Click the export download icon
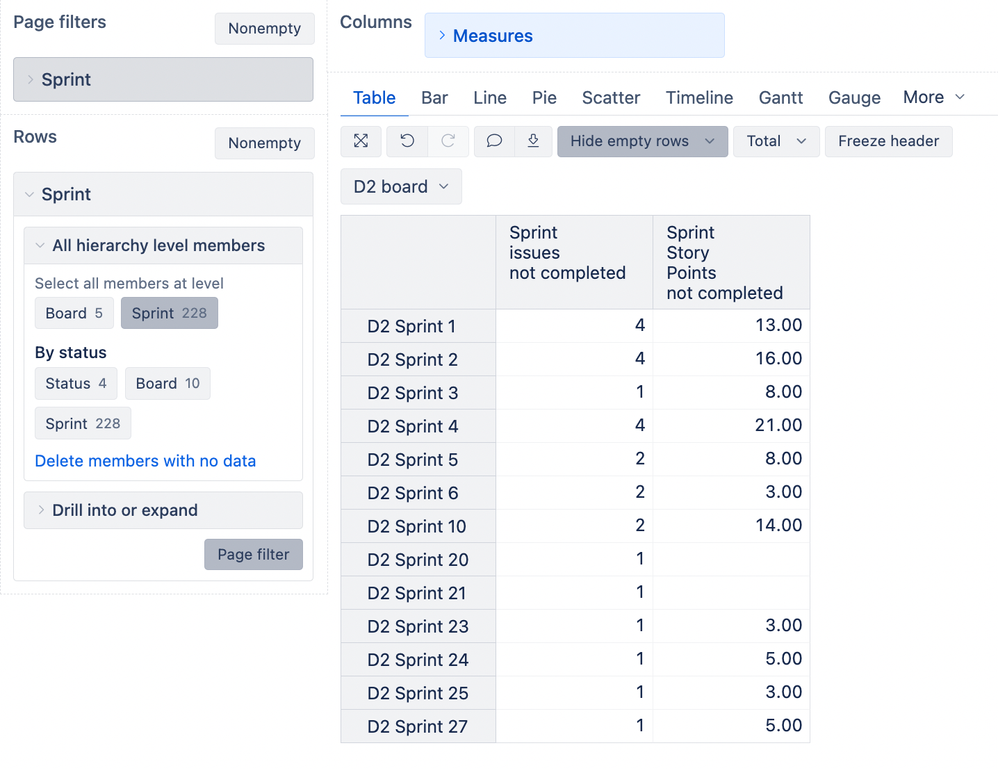The height and width of the screenshot is (769, 998). (x=533, y=141)
